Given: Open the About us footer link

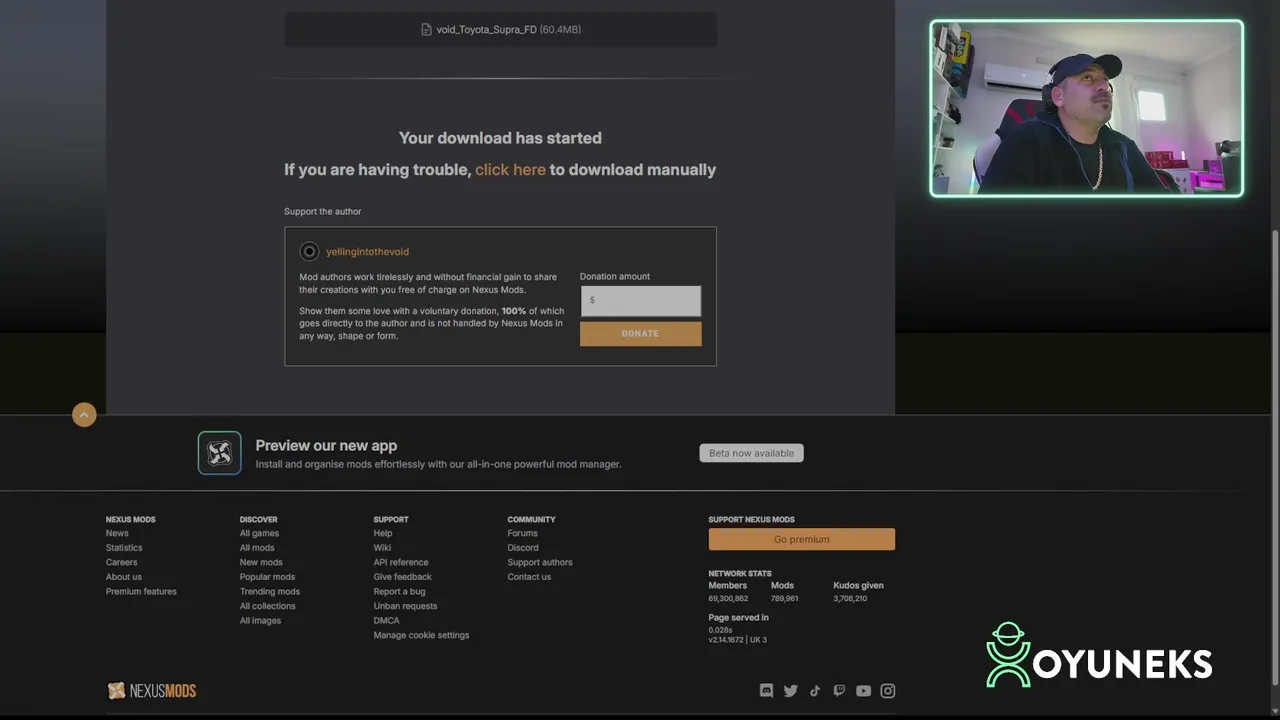Looking at the screenshot, I should tap(124, 577).
